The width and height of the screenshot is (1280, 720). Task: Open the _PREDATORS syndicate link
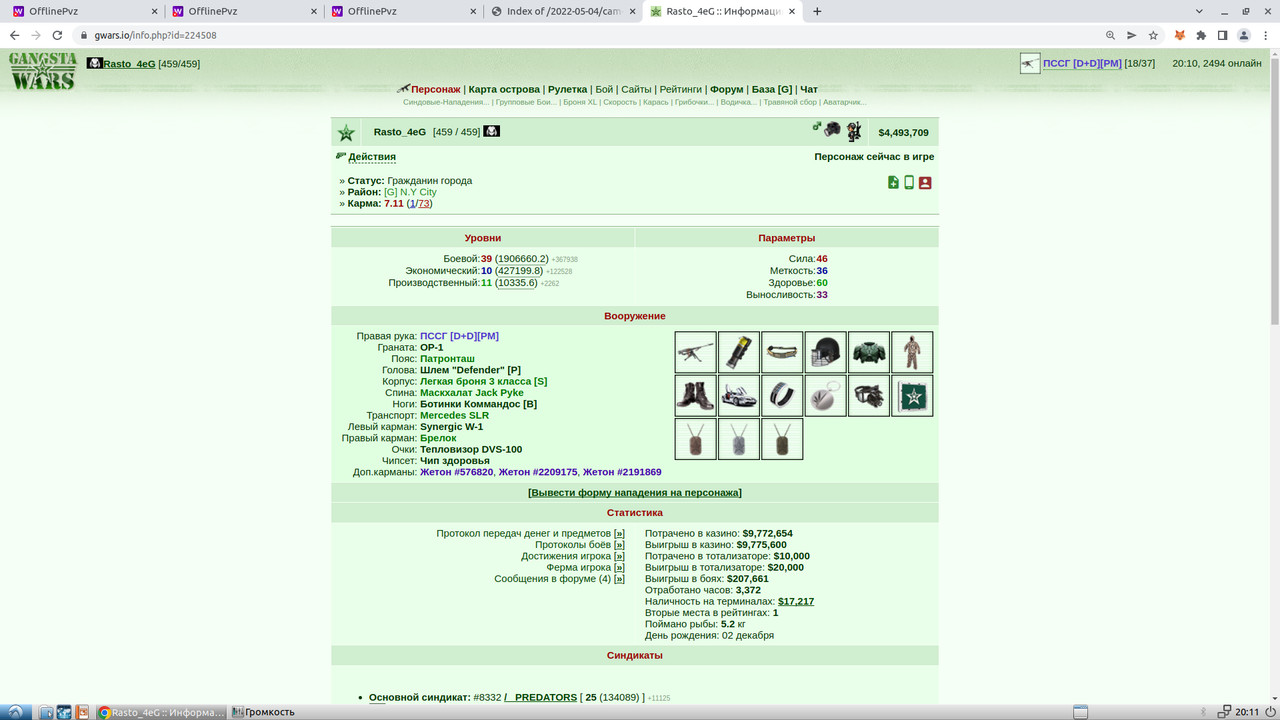point(541,697)
